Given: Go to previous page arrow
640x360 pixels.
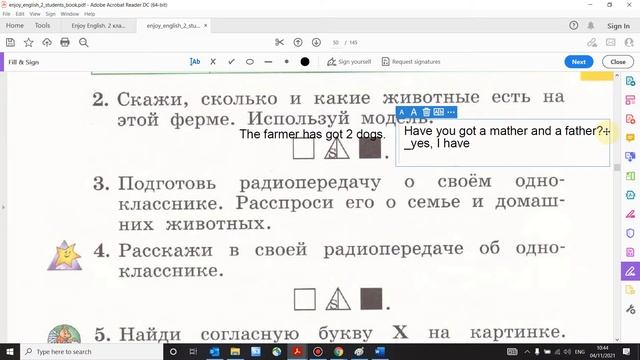Looking at the screenshot, I should (x=298, y=42).
